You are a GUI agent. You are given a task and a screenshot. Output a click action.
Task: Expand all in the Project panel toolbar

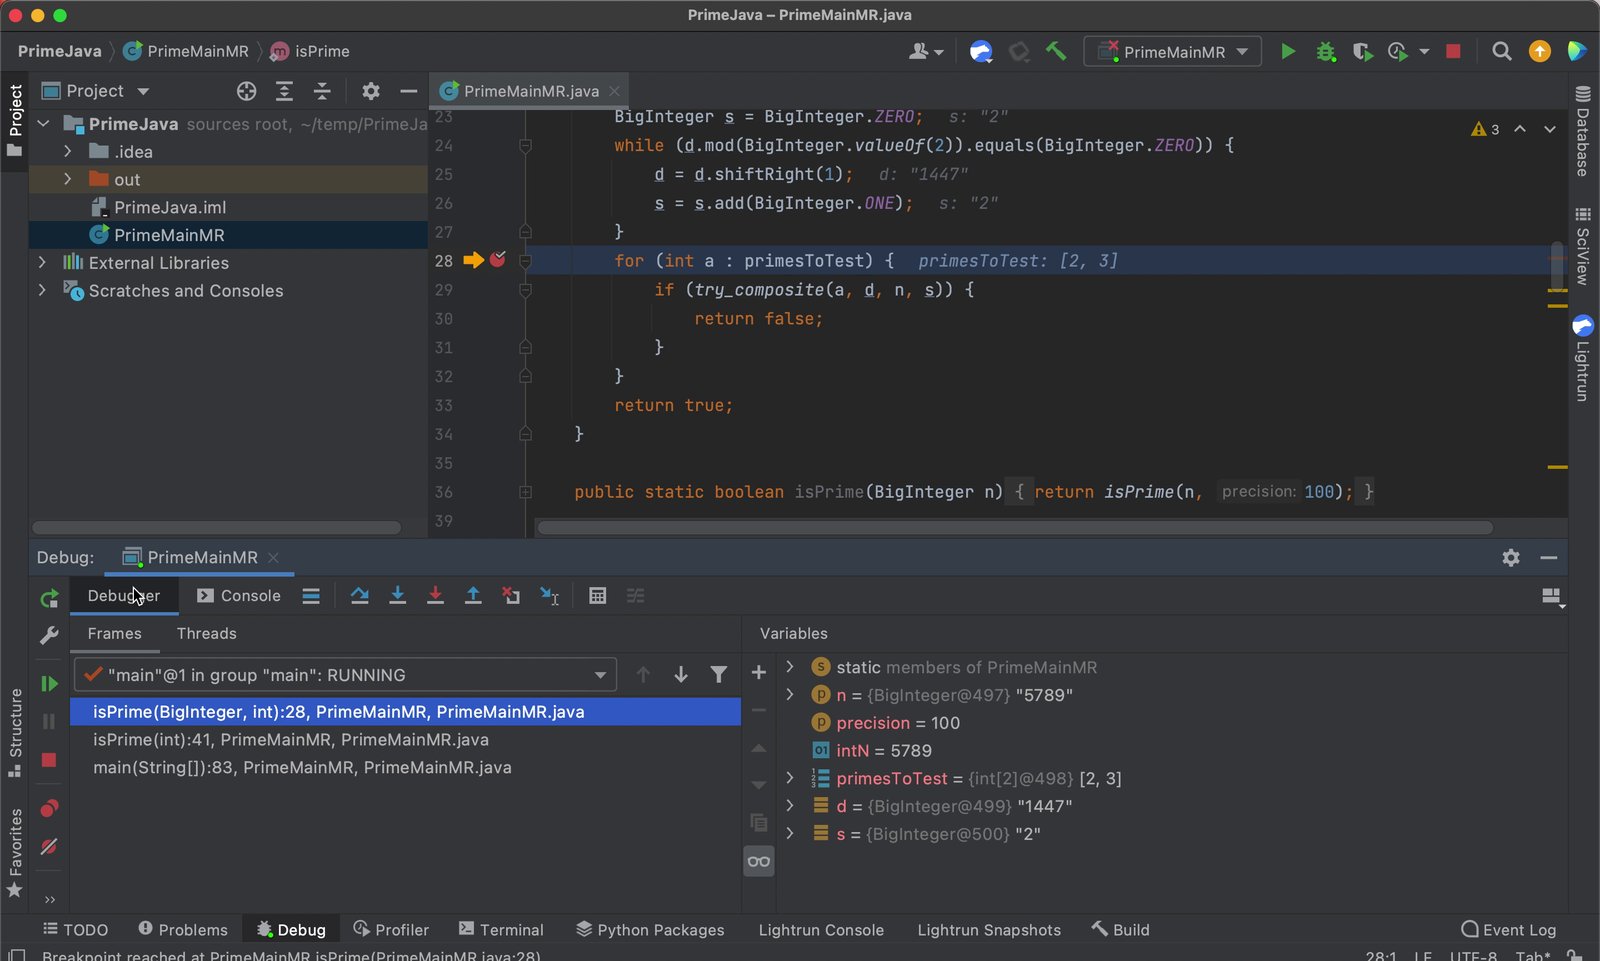(284, 91)
